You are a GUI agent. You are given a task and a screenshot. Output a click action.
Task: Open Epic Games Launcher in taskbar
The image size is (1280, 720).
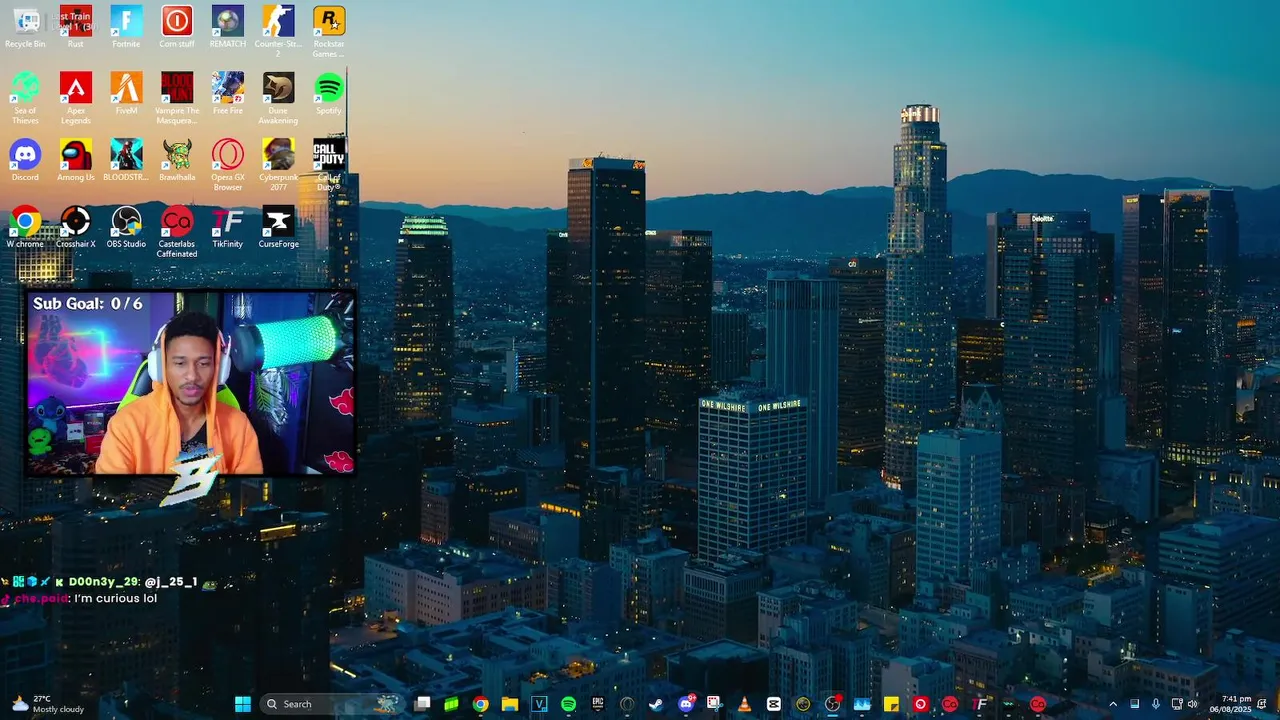[x=598, y=704]
